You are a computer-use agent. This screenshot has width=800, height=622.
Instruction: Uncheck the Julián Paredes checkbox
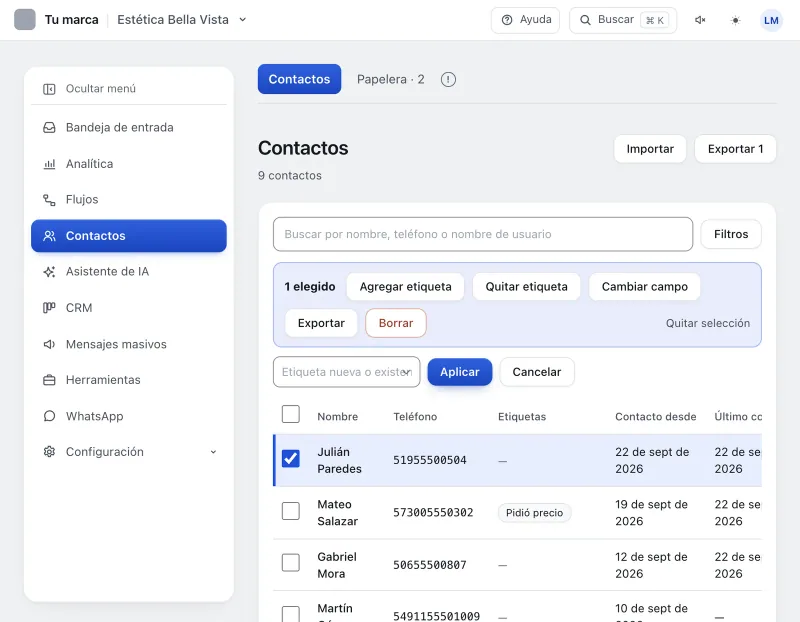(291, 459)
